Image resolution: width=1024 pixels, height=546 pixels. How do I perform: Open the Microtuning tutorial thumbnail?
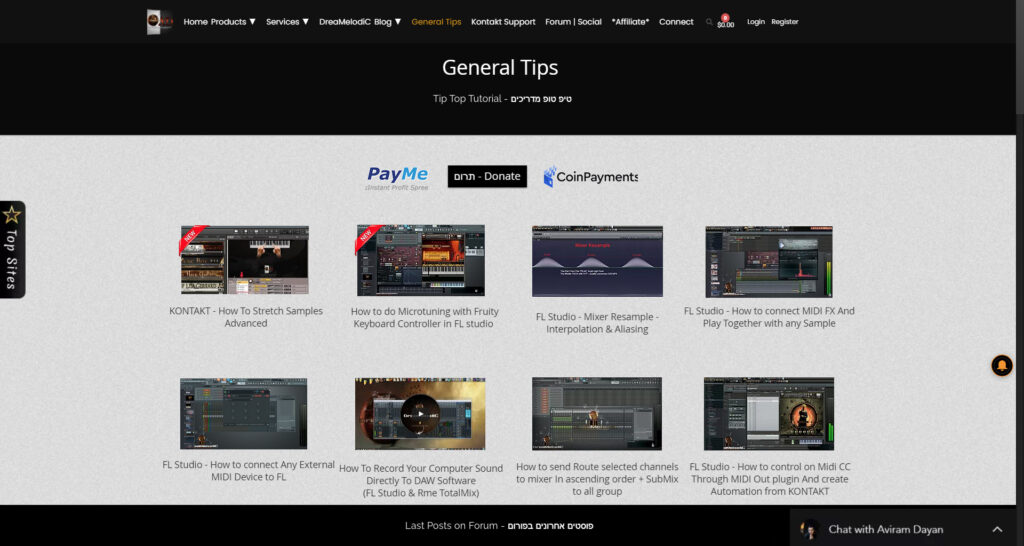click(421, 261)
